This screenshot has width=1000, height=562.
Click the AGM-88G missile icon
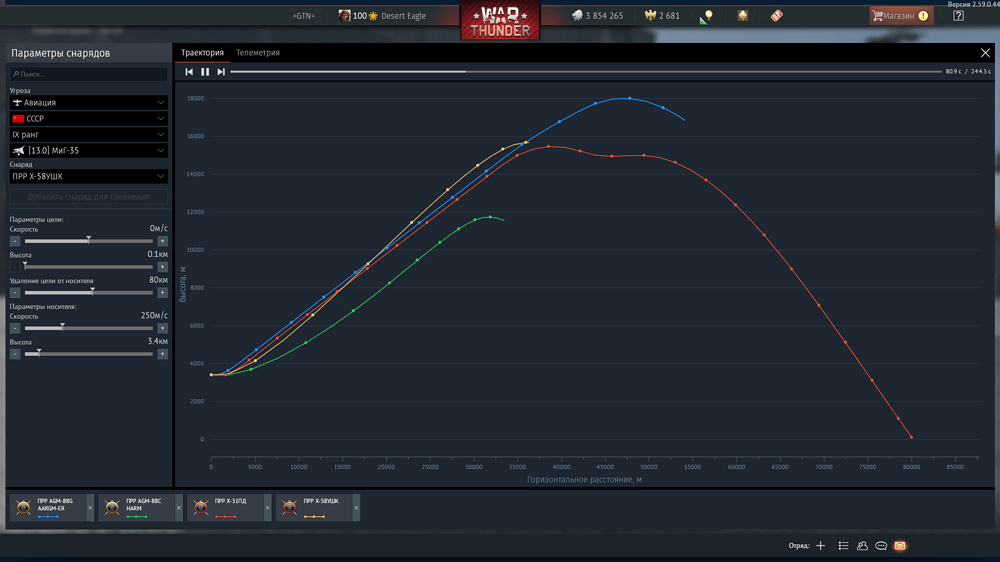click(24, 507)
